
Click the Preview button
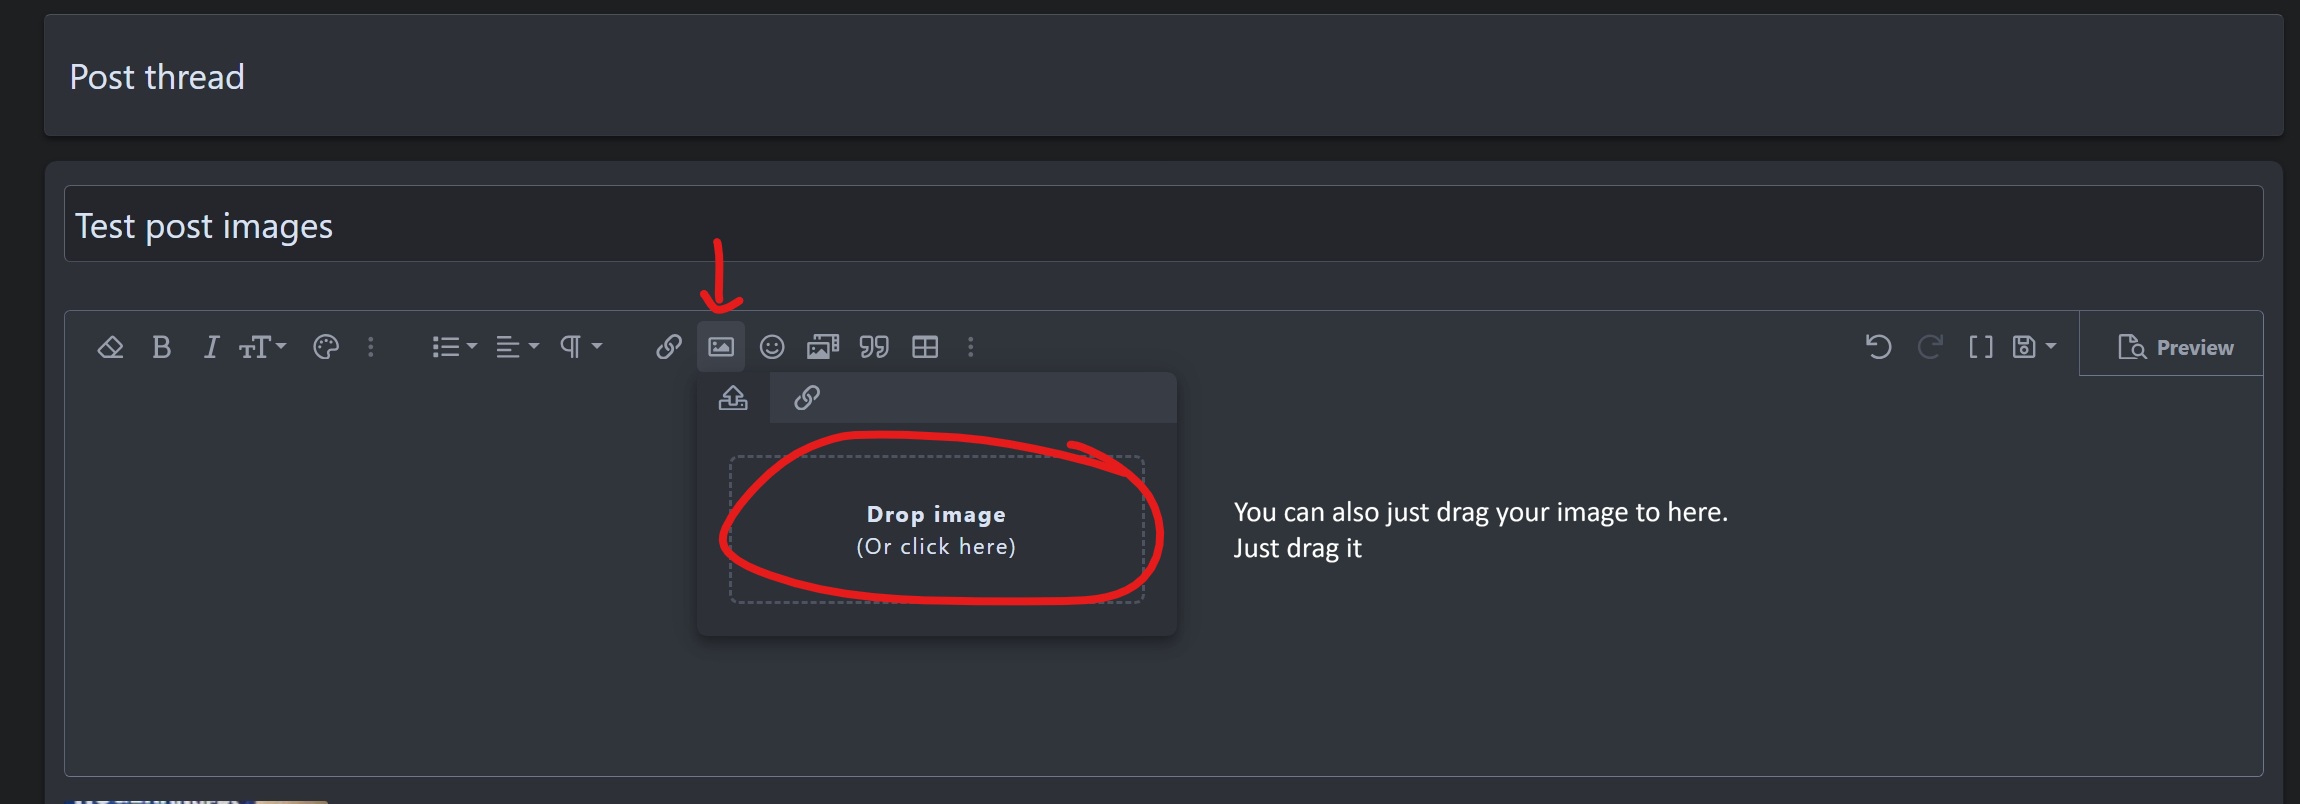tap(2175, 347)
